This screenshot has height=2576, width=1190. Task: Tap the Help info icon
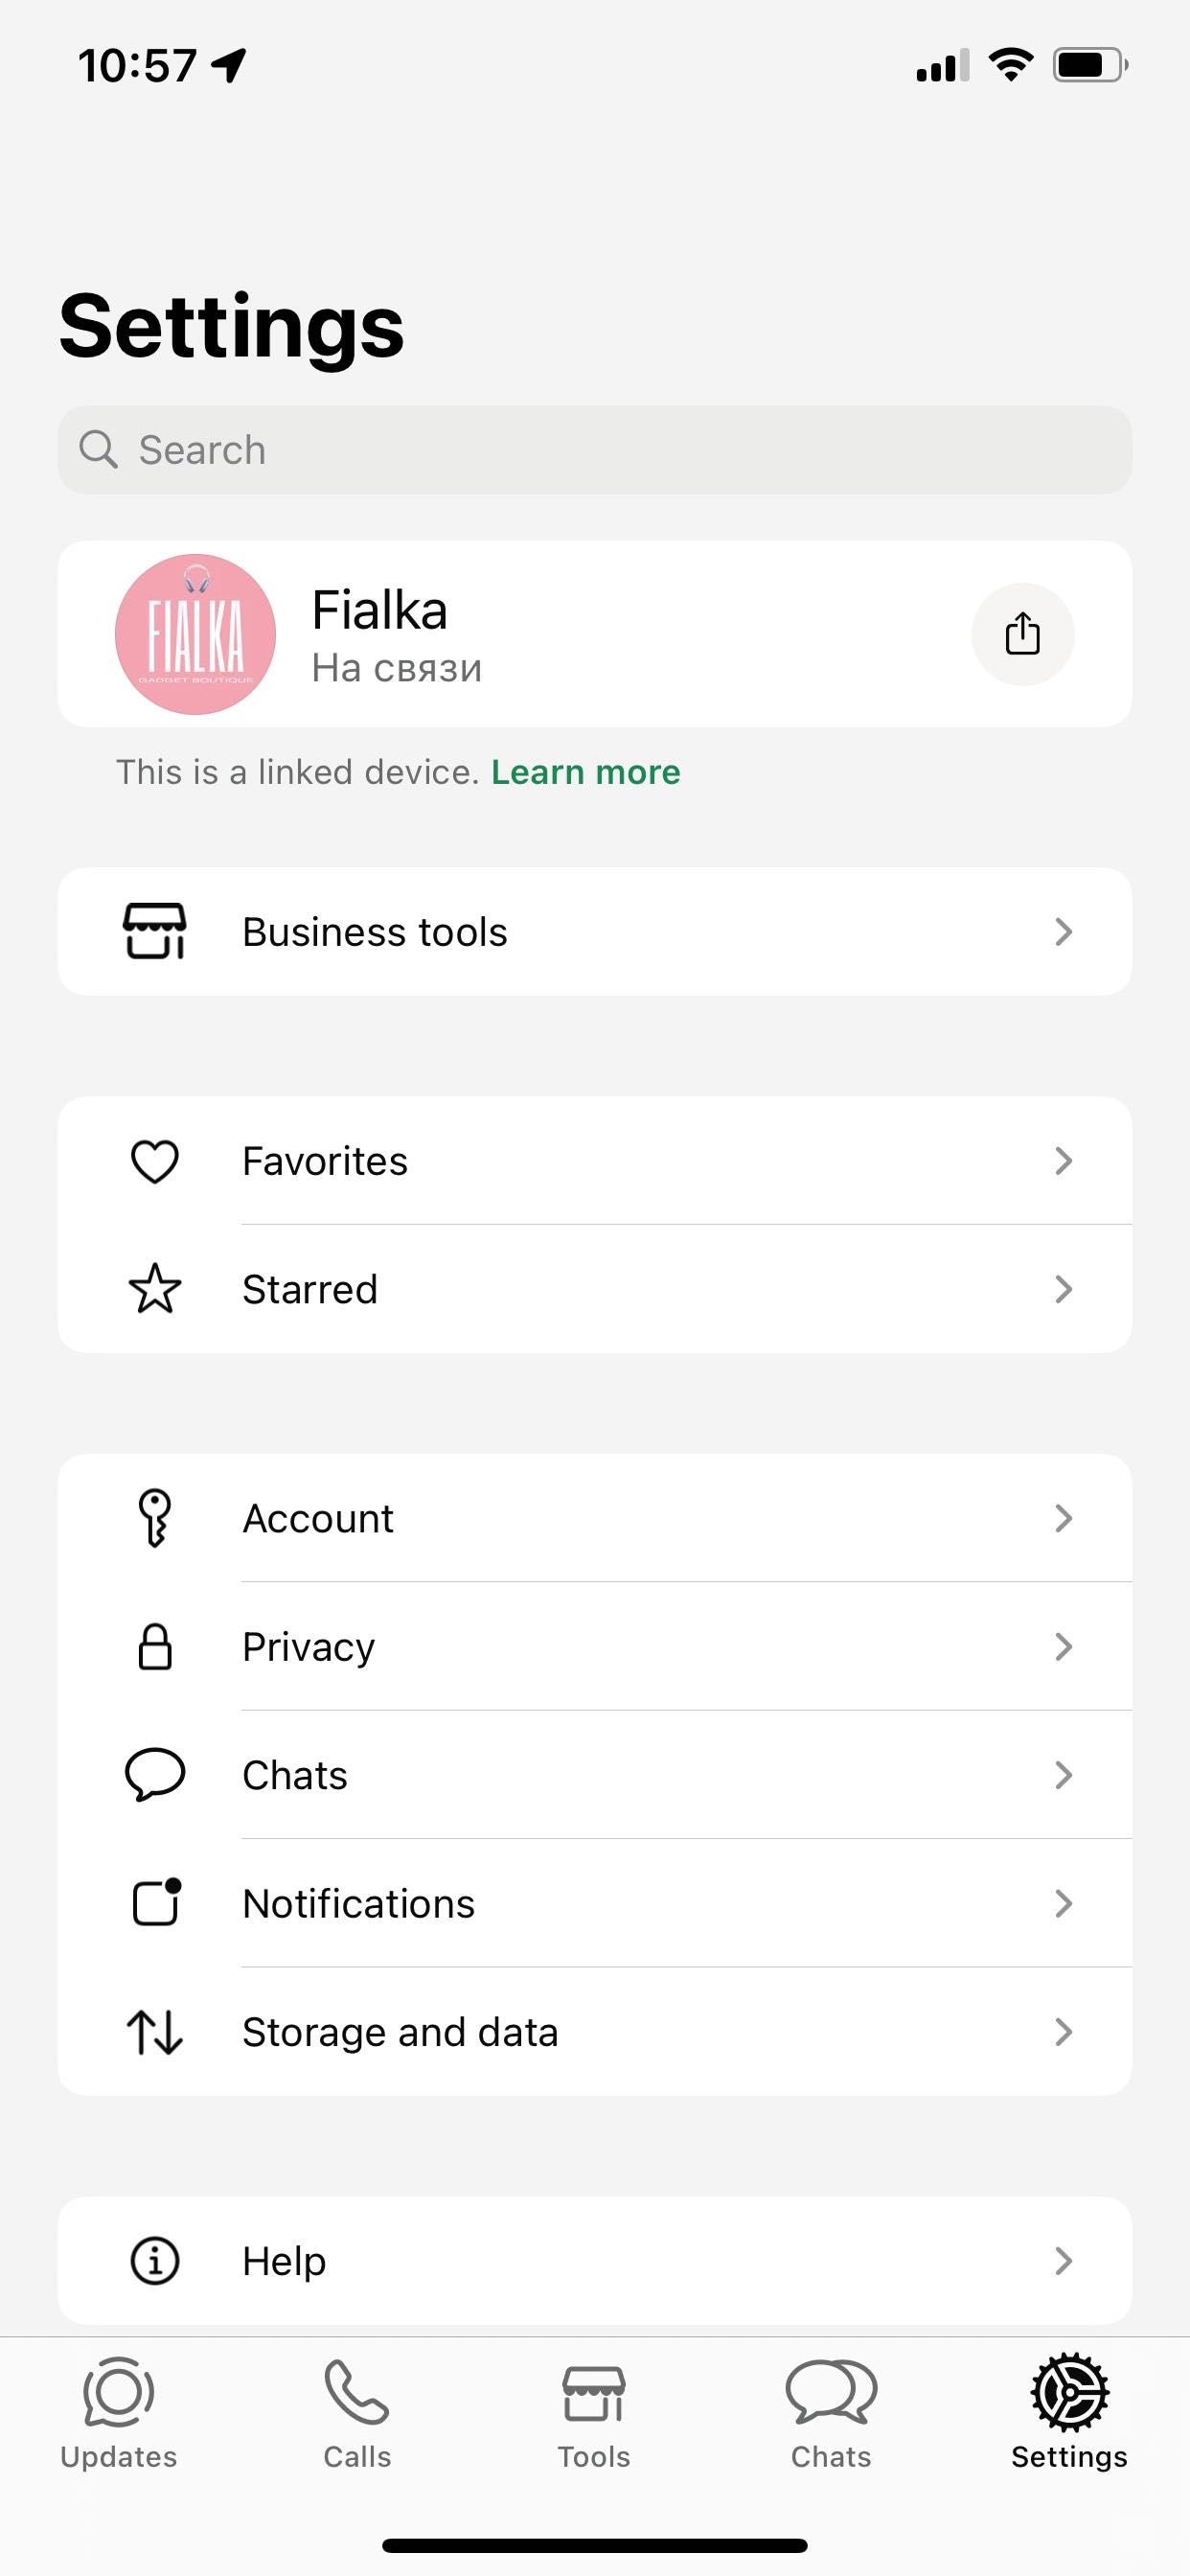pos(155,2260)
